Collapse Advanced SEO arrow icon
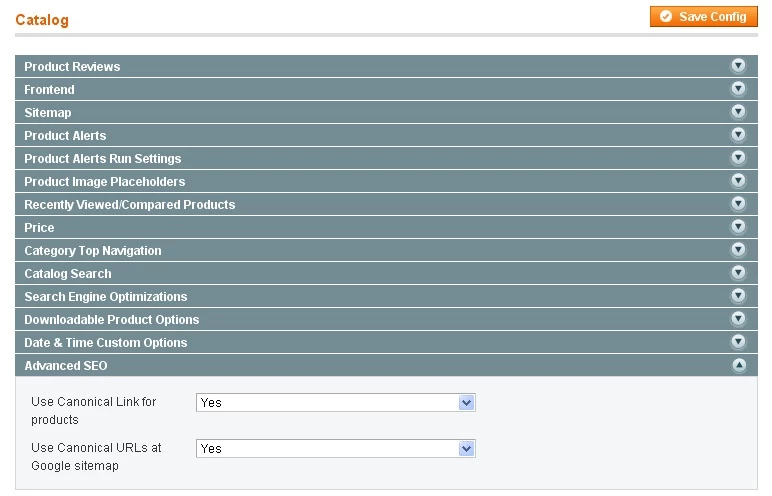Image resolution: width=772 pixels, height=496 pixels. point(739,365)
